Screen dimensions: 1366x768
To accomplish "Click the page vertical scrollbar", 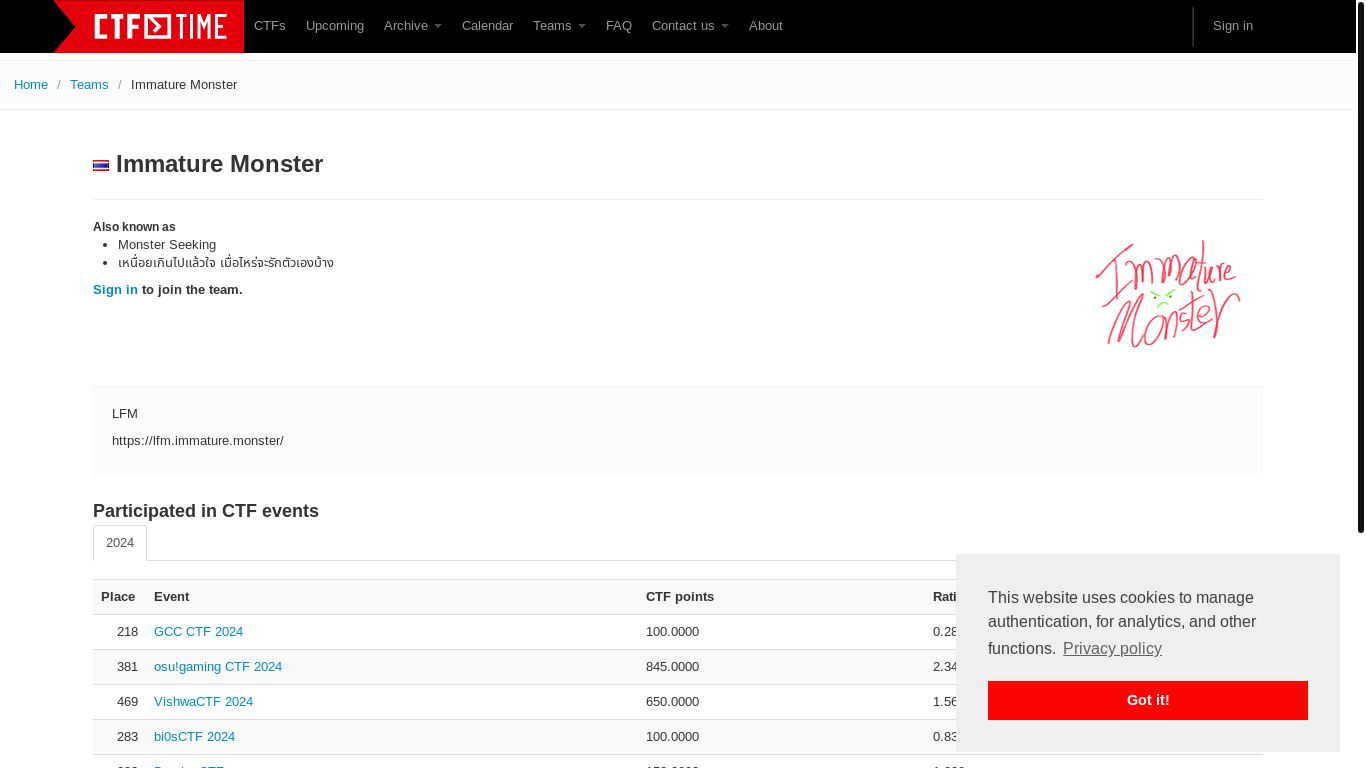I will click(1360, 266).
